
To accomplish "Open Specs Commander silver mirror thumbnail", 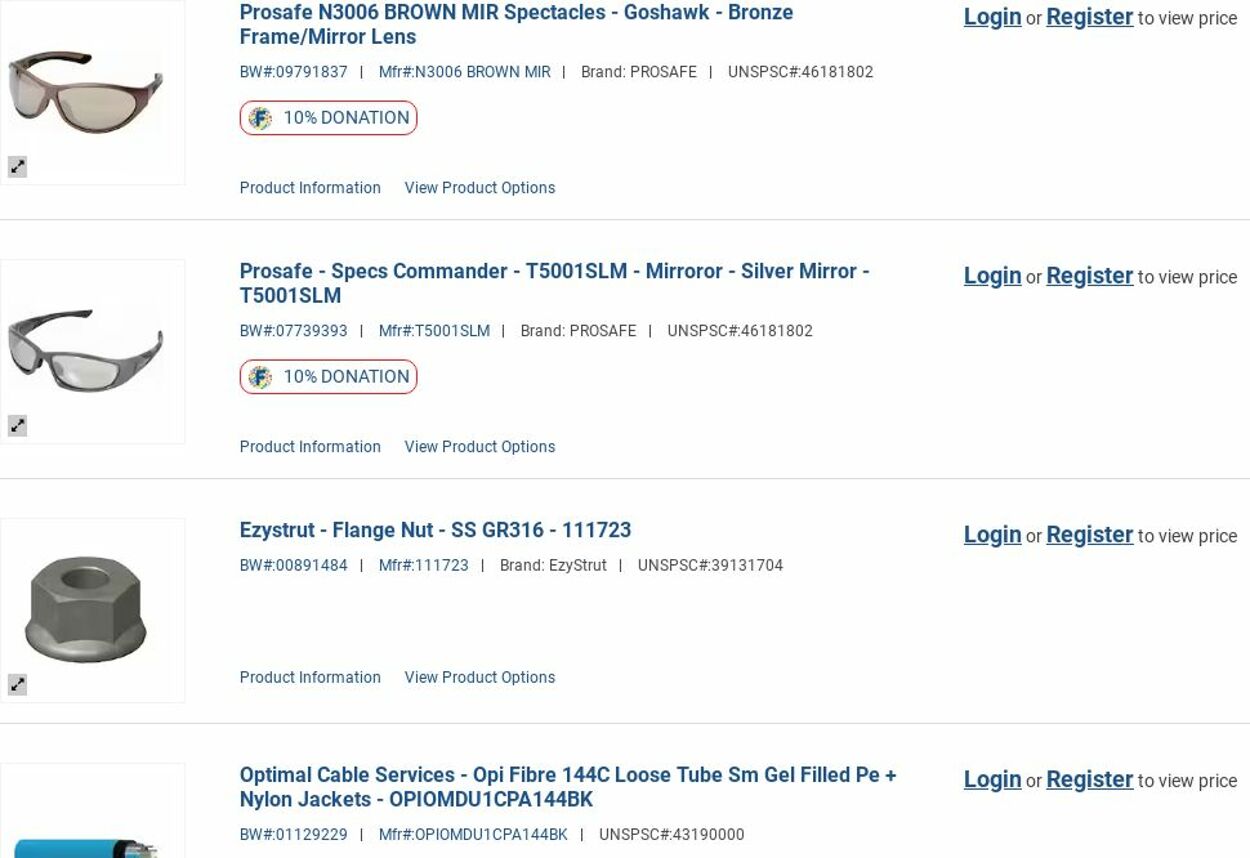I will [86, 349].
